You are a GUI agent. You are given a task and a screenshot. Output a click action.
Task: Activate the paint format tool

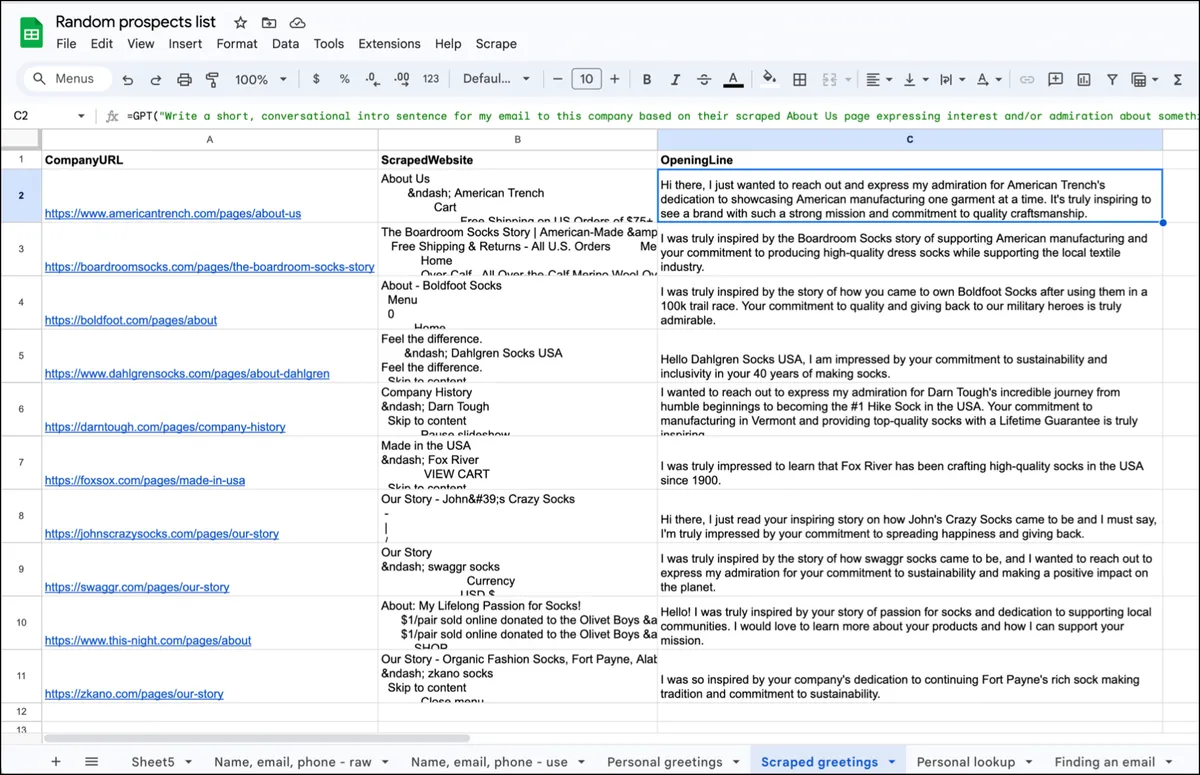(212, 79)
